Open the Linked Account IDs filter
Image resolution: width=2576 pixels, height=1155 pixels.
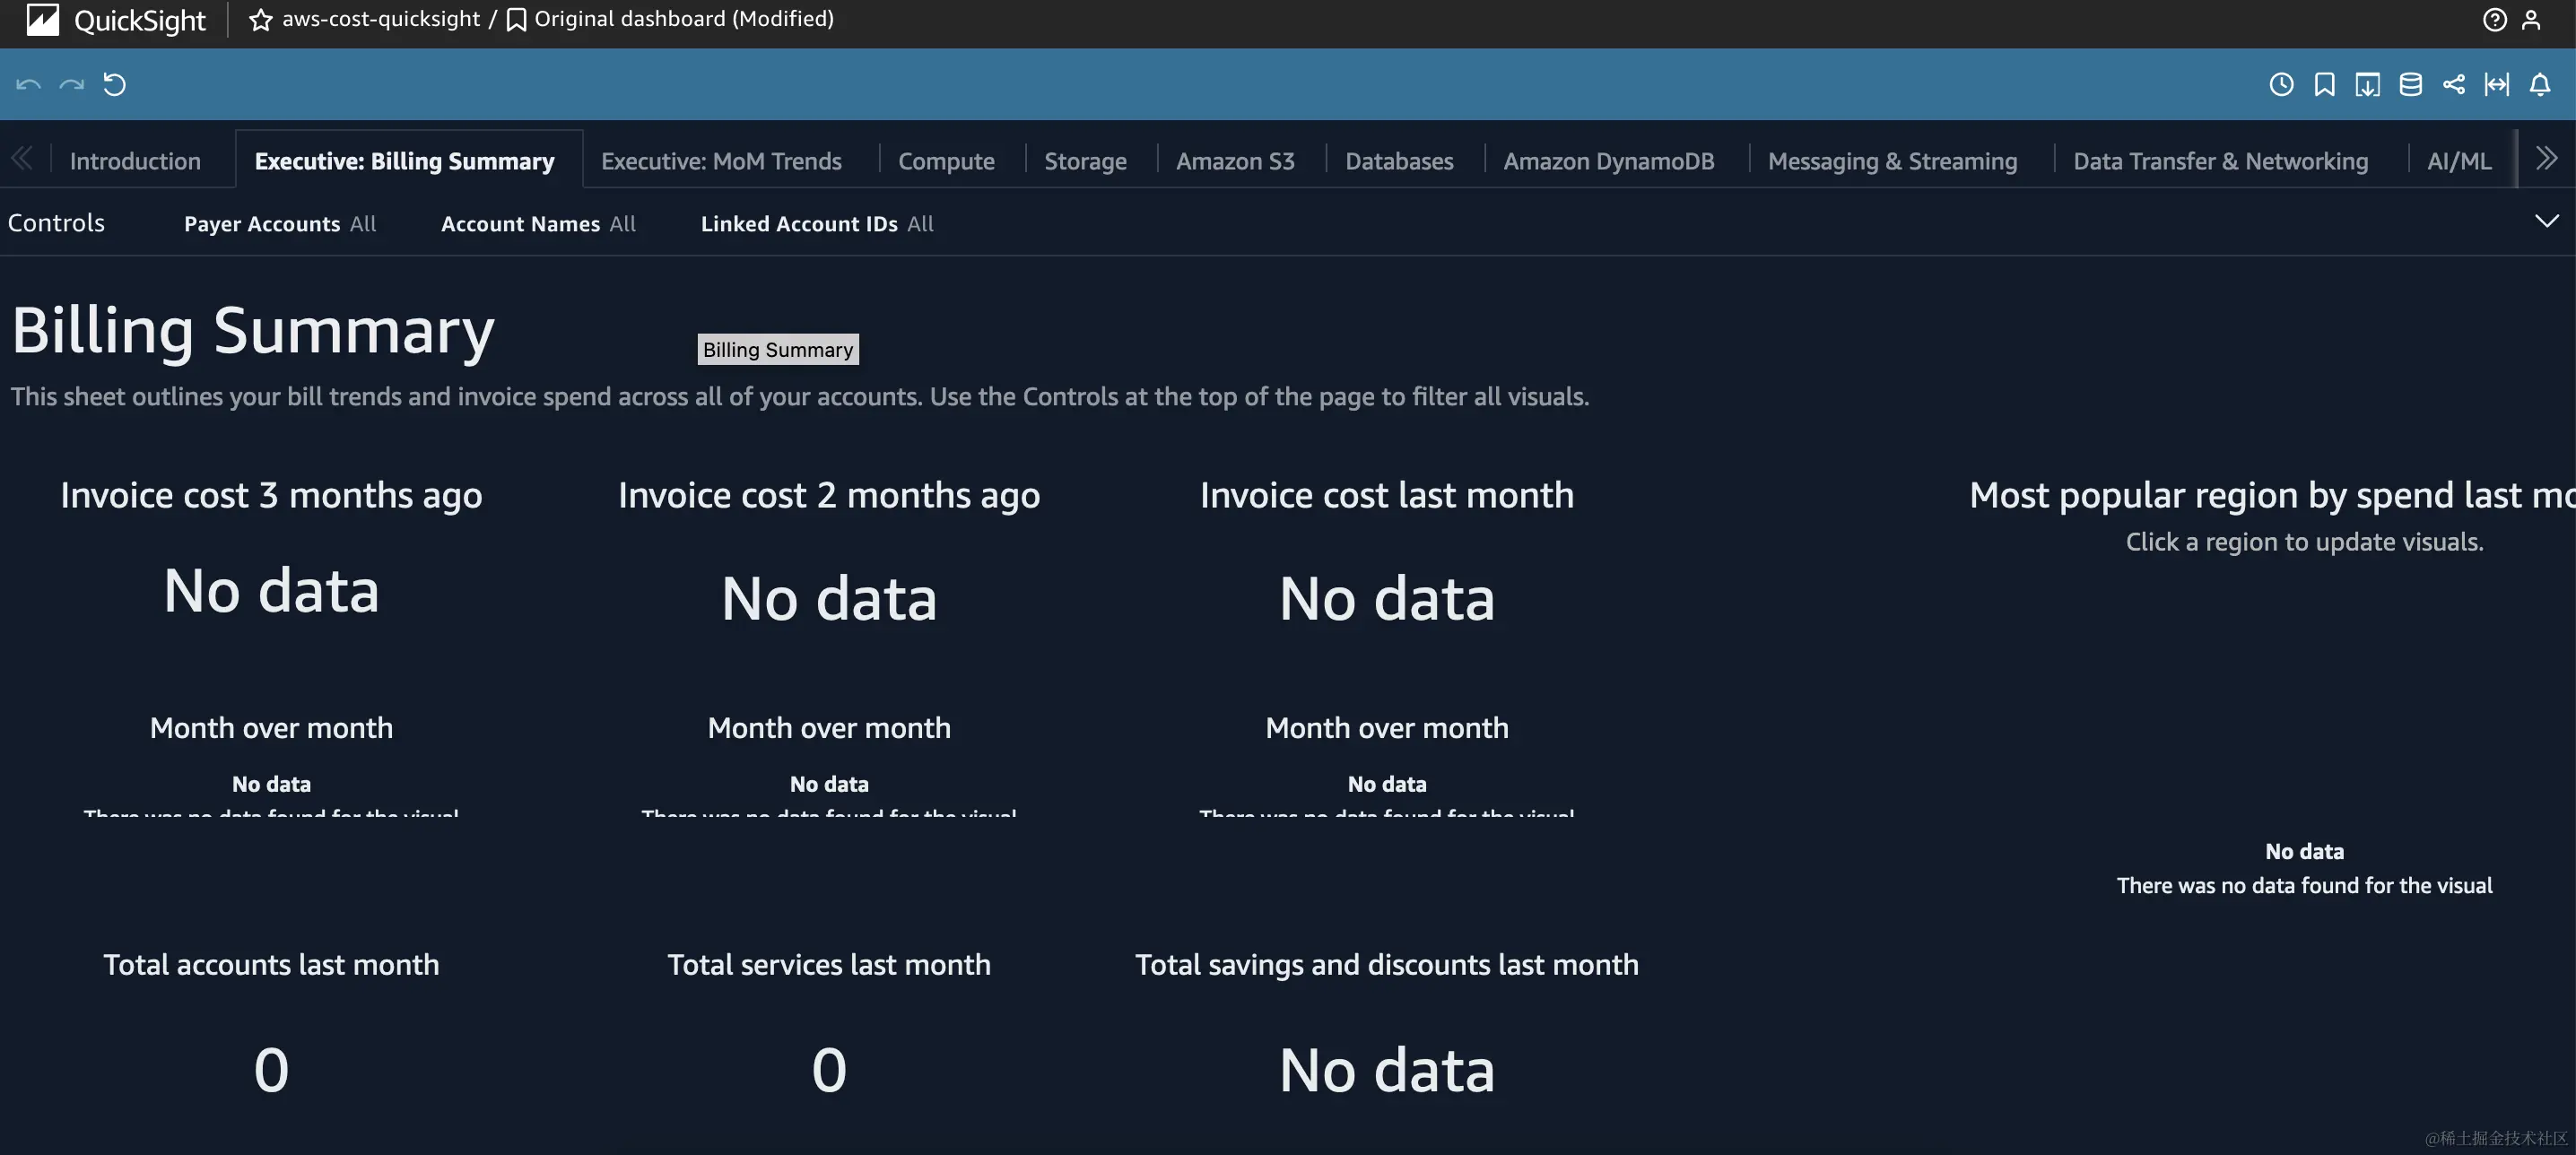(x=817, y=224)
